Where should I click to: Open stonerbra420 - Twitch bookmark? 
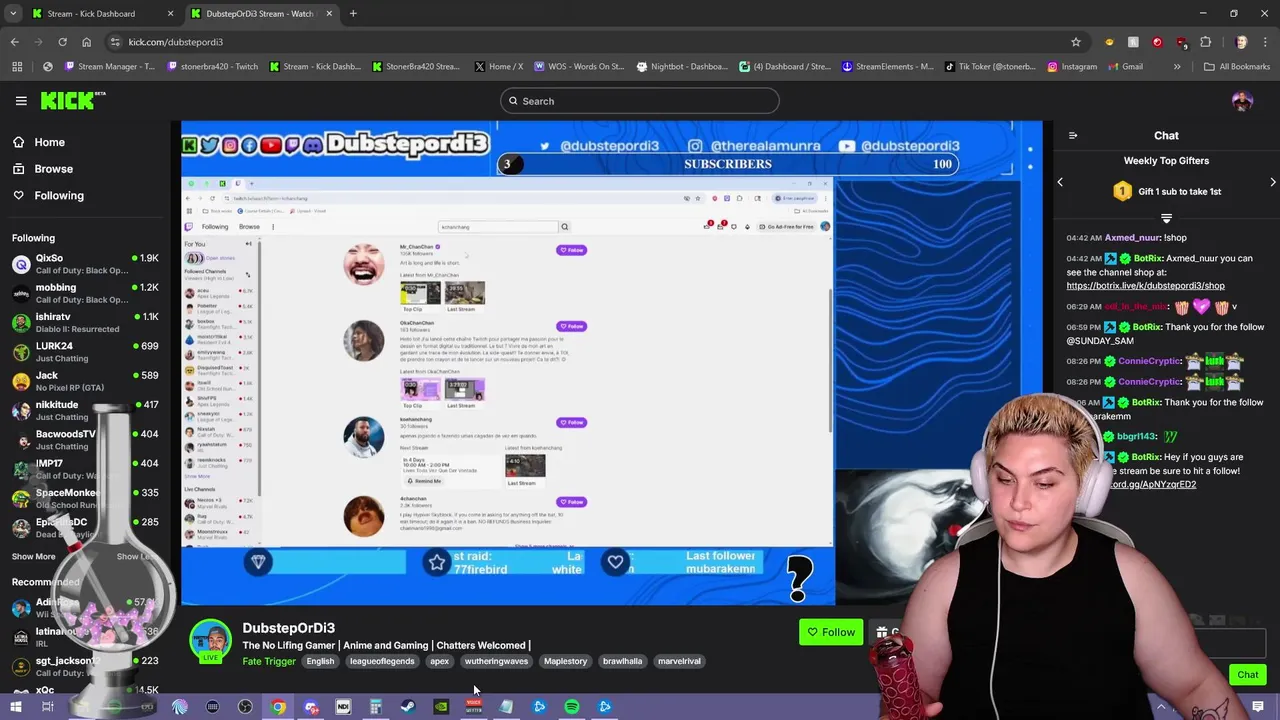click(212, 67)
